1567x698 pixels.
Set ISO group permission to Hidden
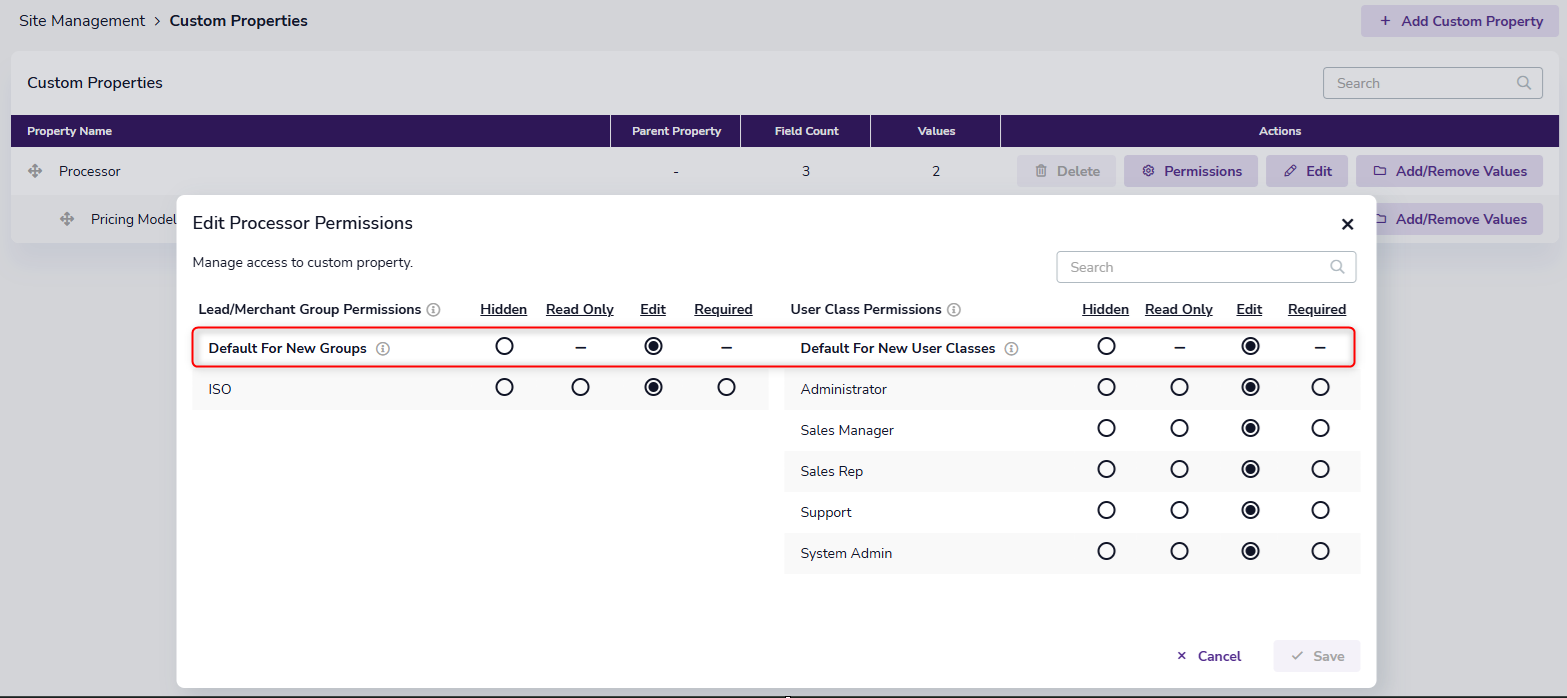504,387
